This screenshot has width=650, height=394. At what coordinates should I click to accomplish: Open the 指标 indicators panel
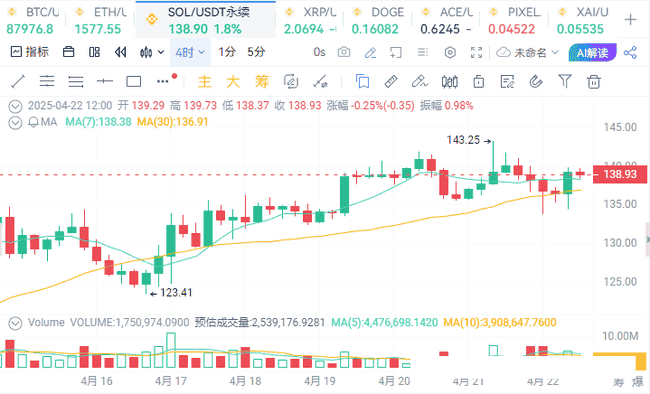pyautogui.click(x=29, y=52)
